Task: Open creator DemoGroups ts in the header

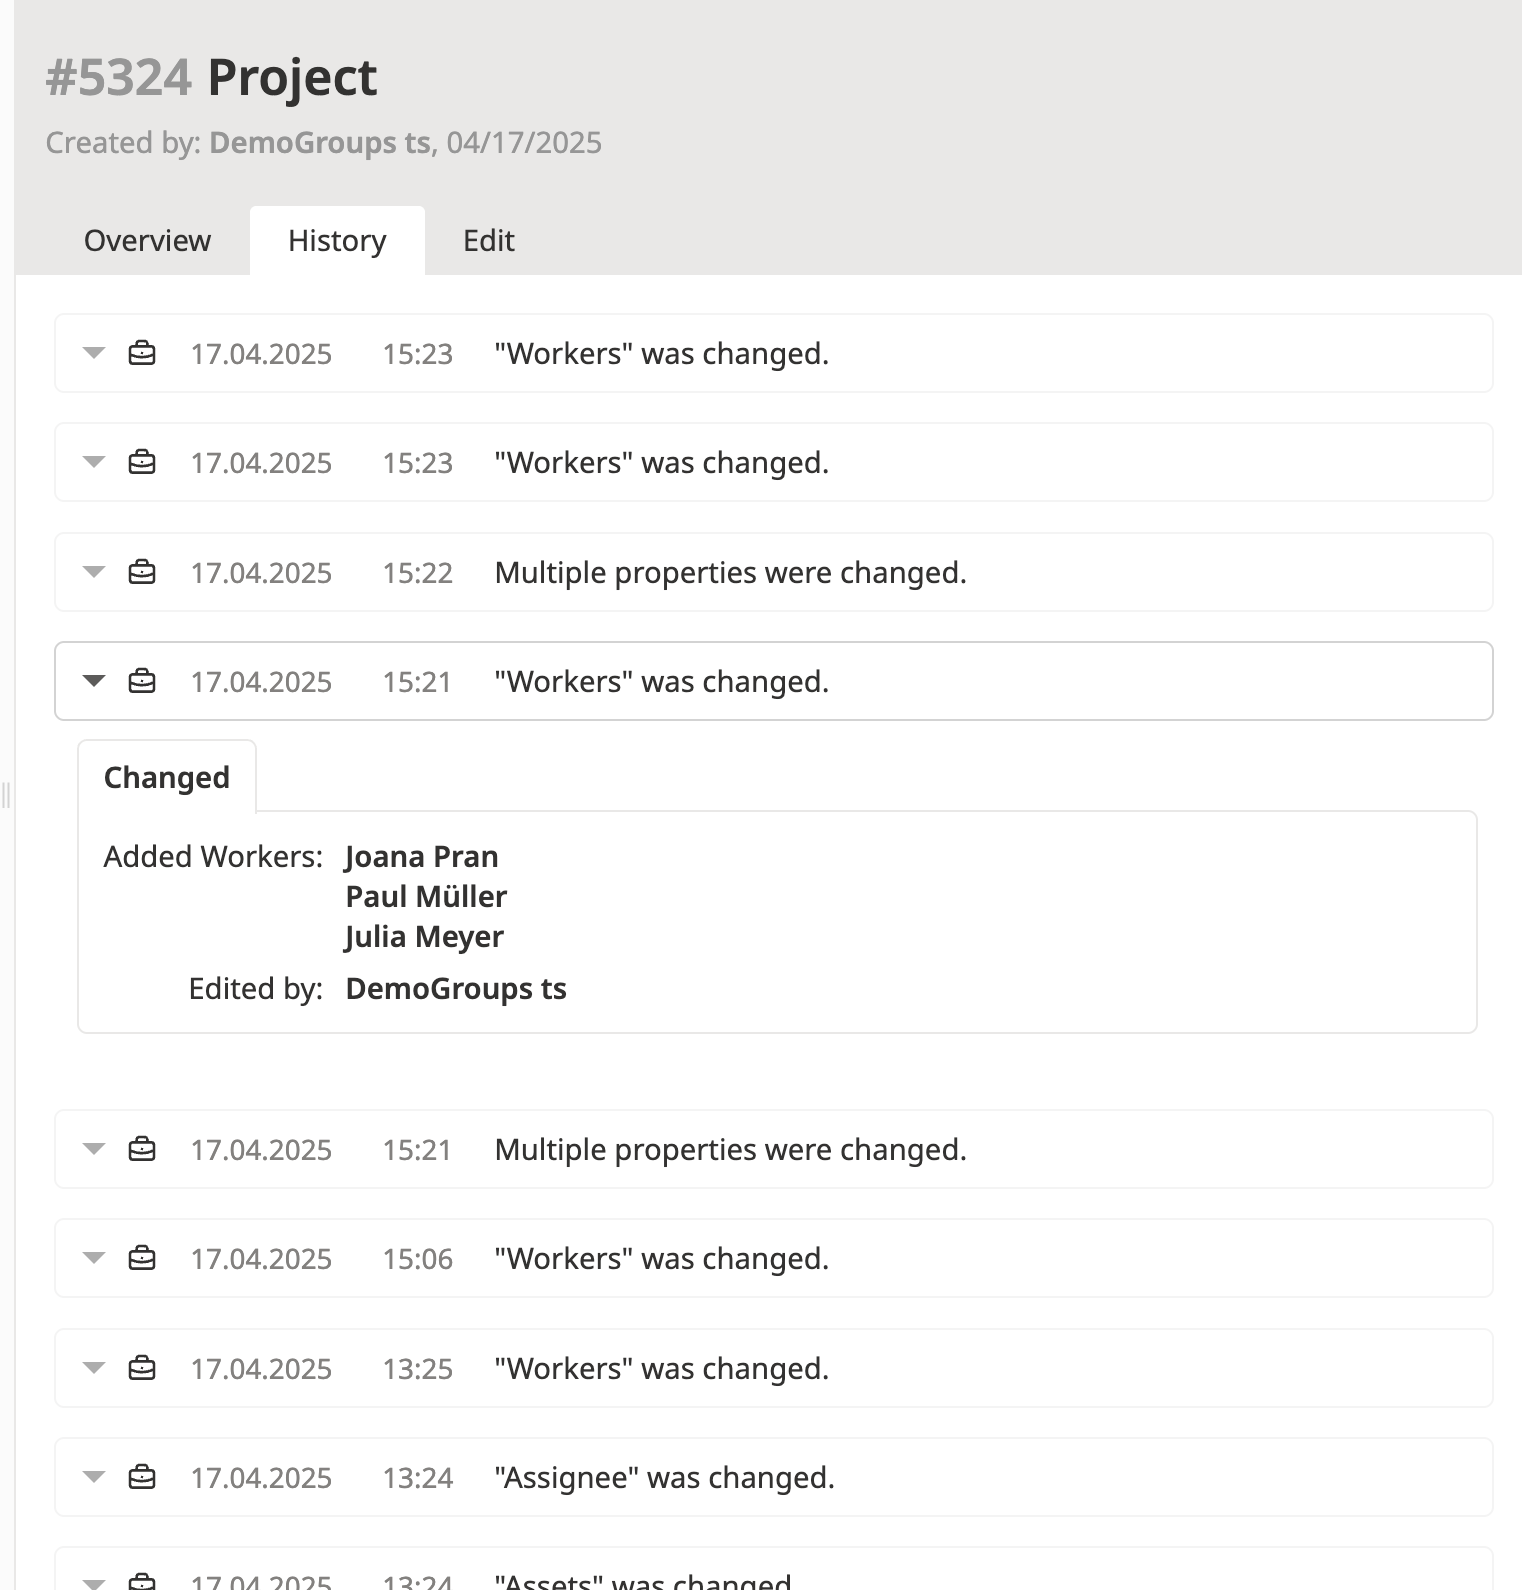Action: 319,143
